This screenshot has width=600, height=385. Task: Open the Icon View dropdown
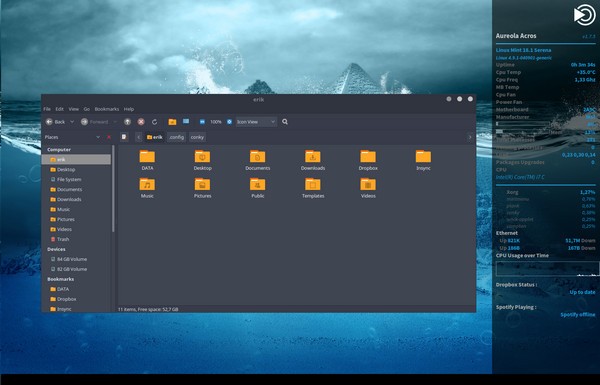click(256, 122)
